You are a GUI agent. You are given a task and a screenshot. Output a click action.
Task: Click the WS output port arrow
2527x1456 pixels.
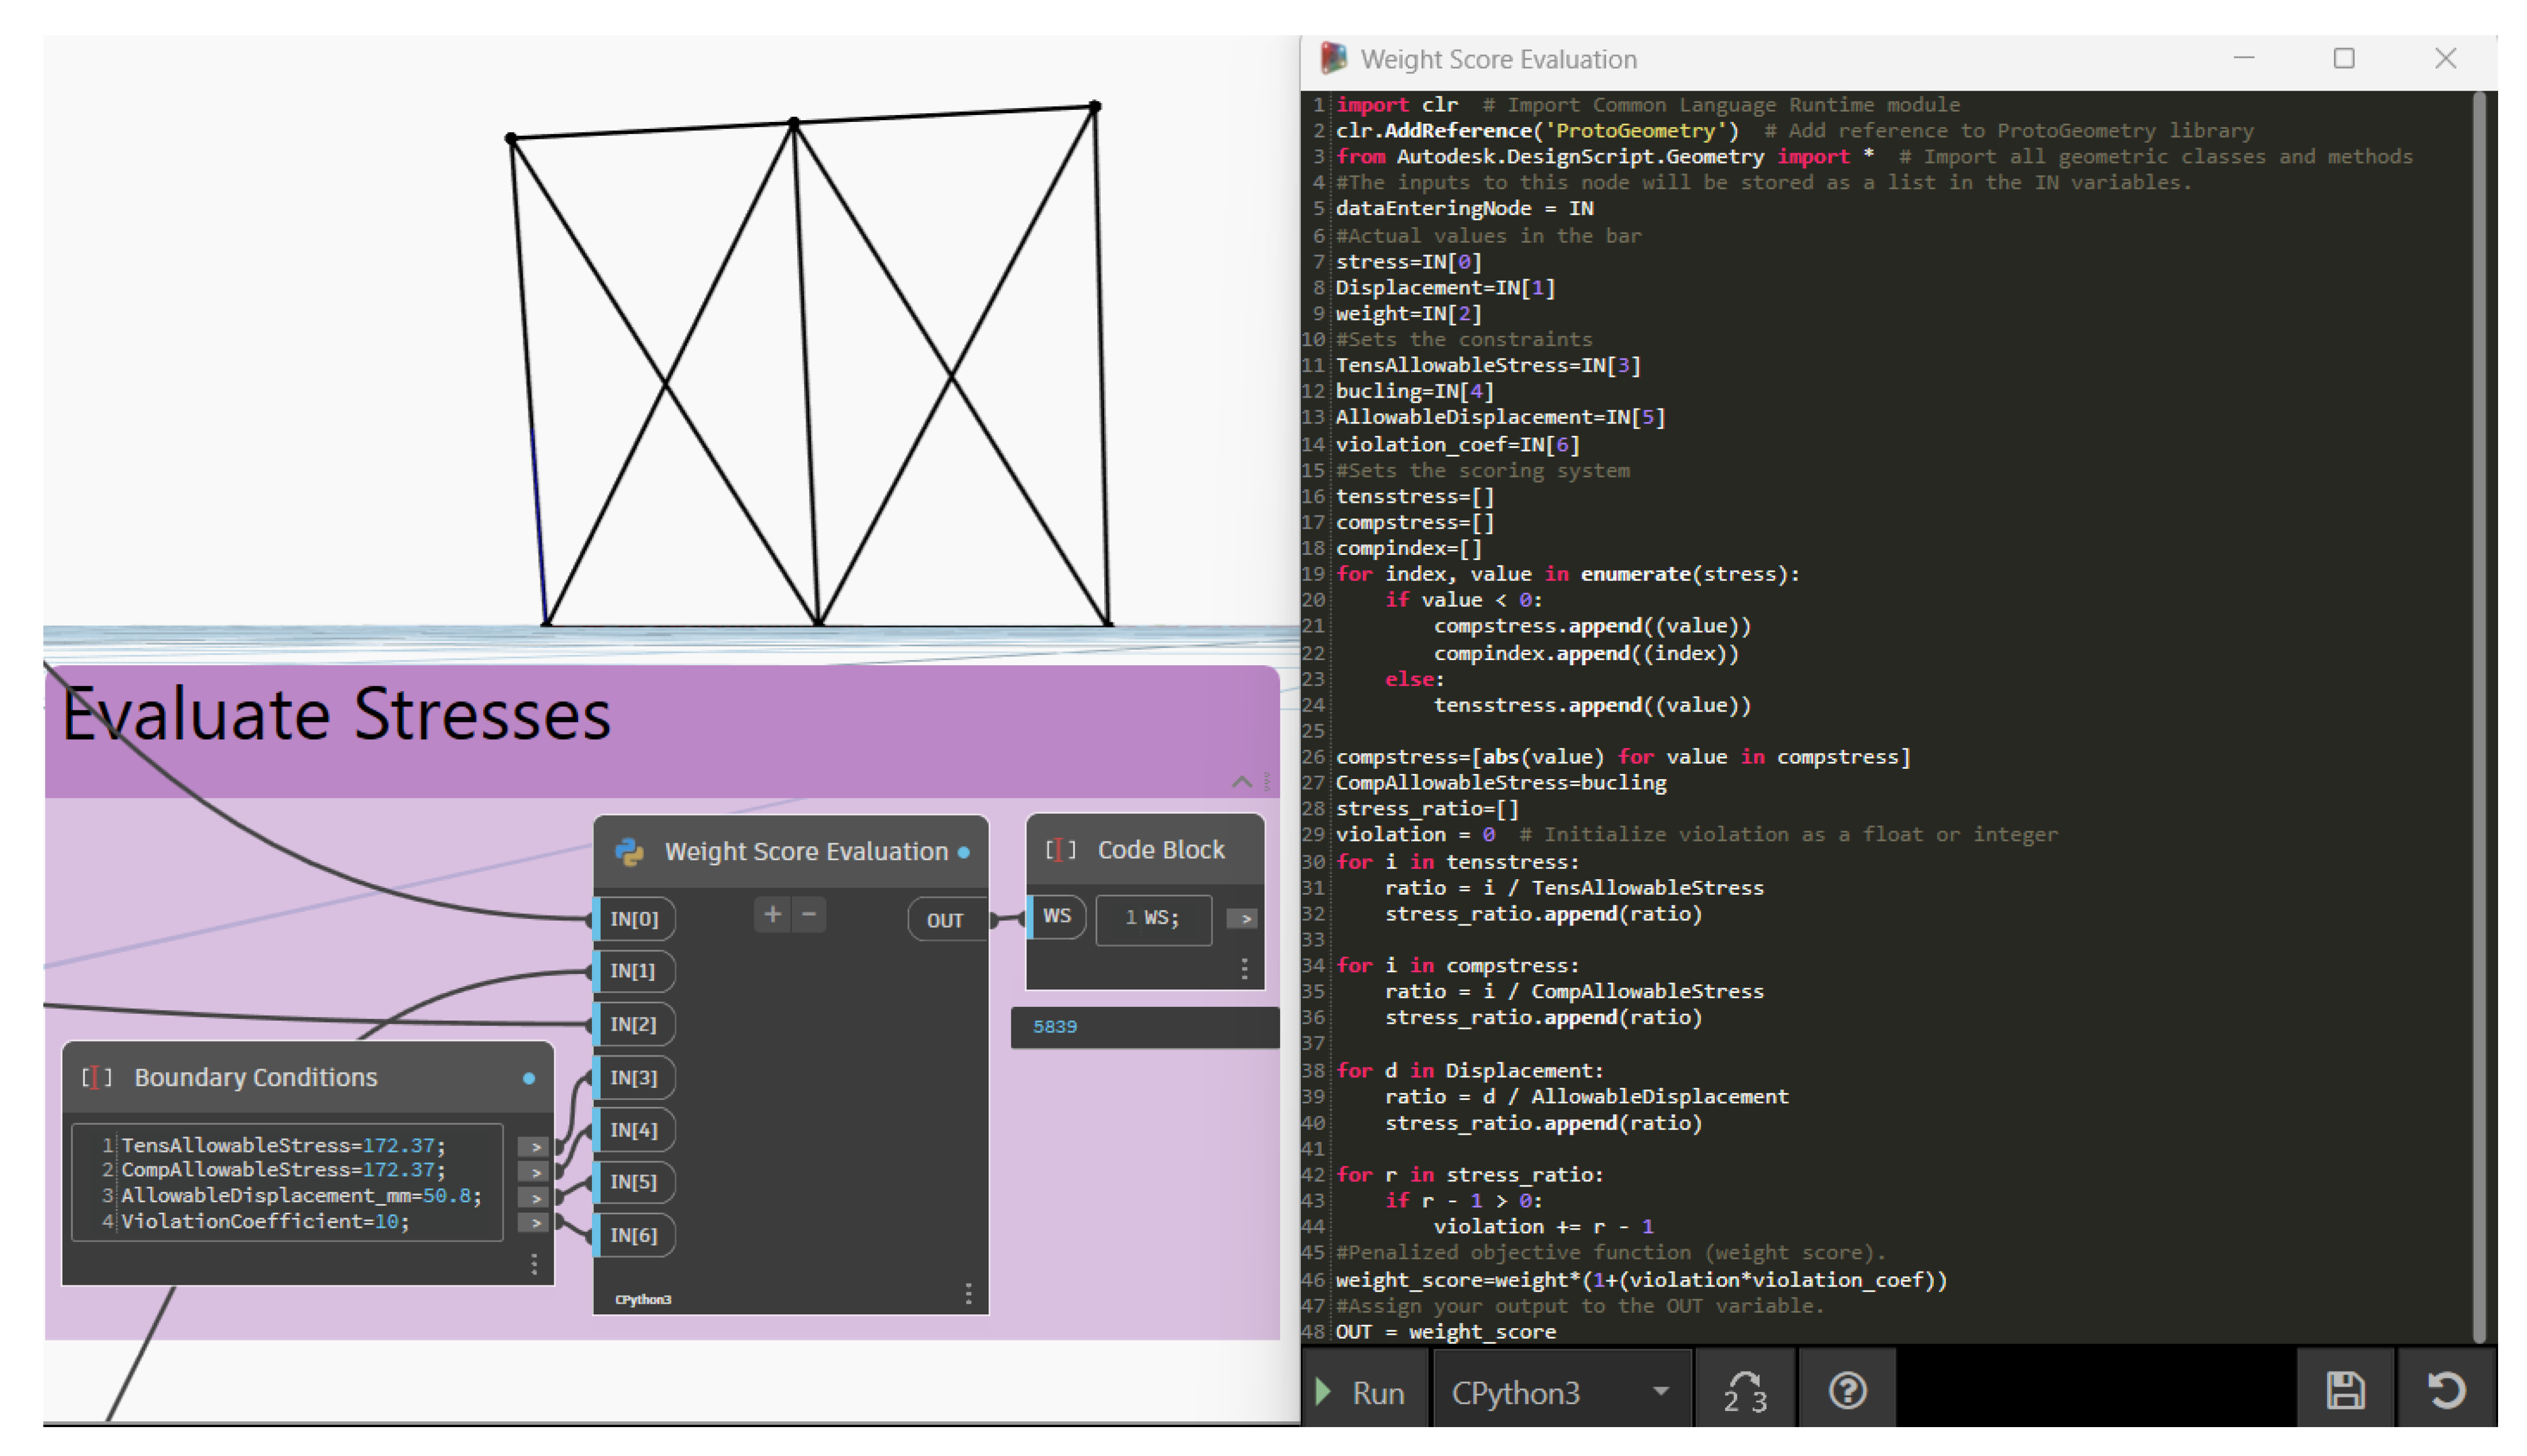1242,918
